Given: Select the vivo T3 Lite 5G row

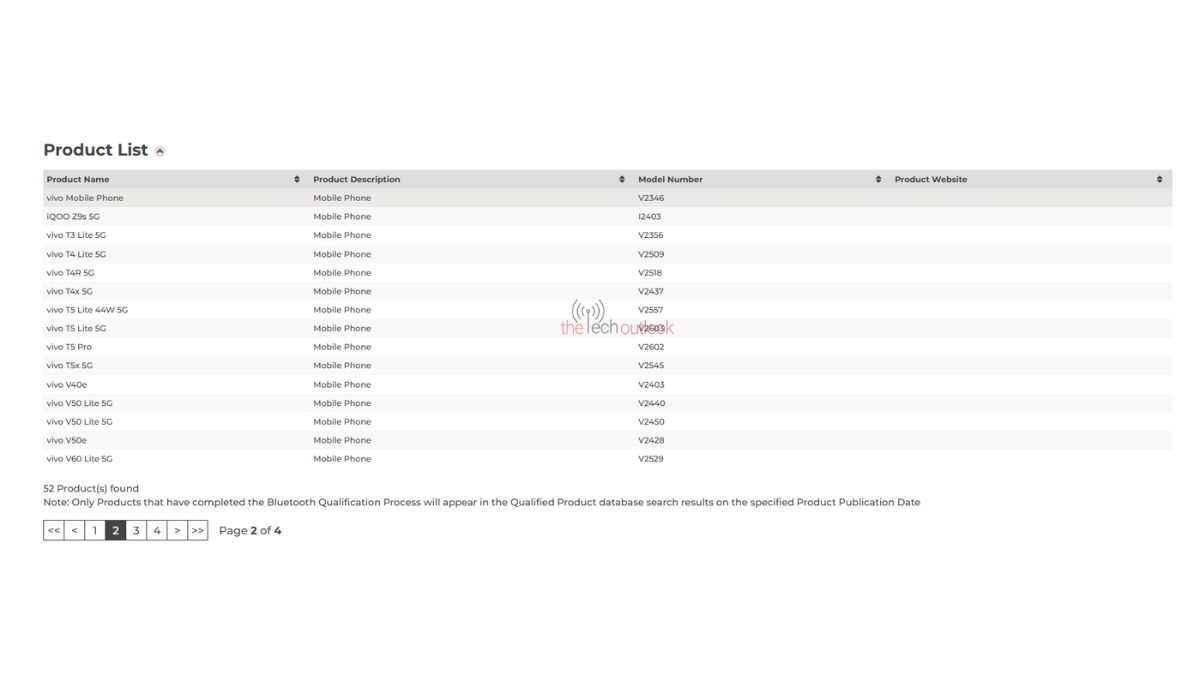Looking at the screenshot, I should (x=76, y=236).
